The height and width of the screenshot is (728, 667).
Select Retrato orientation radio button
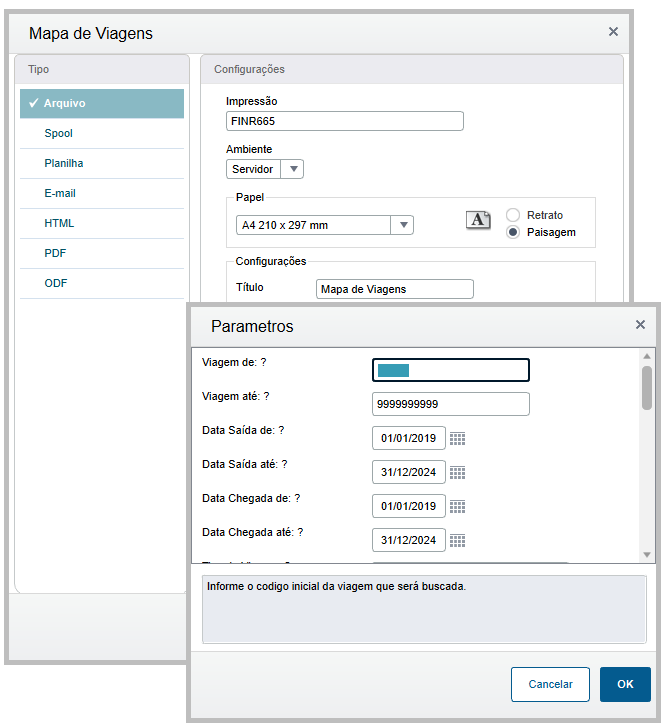pyautogui.click(x=513, y=215)
